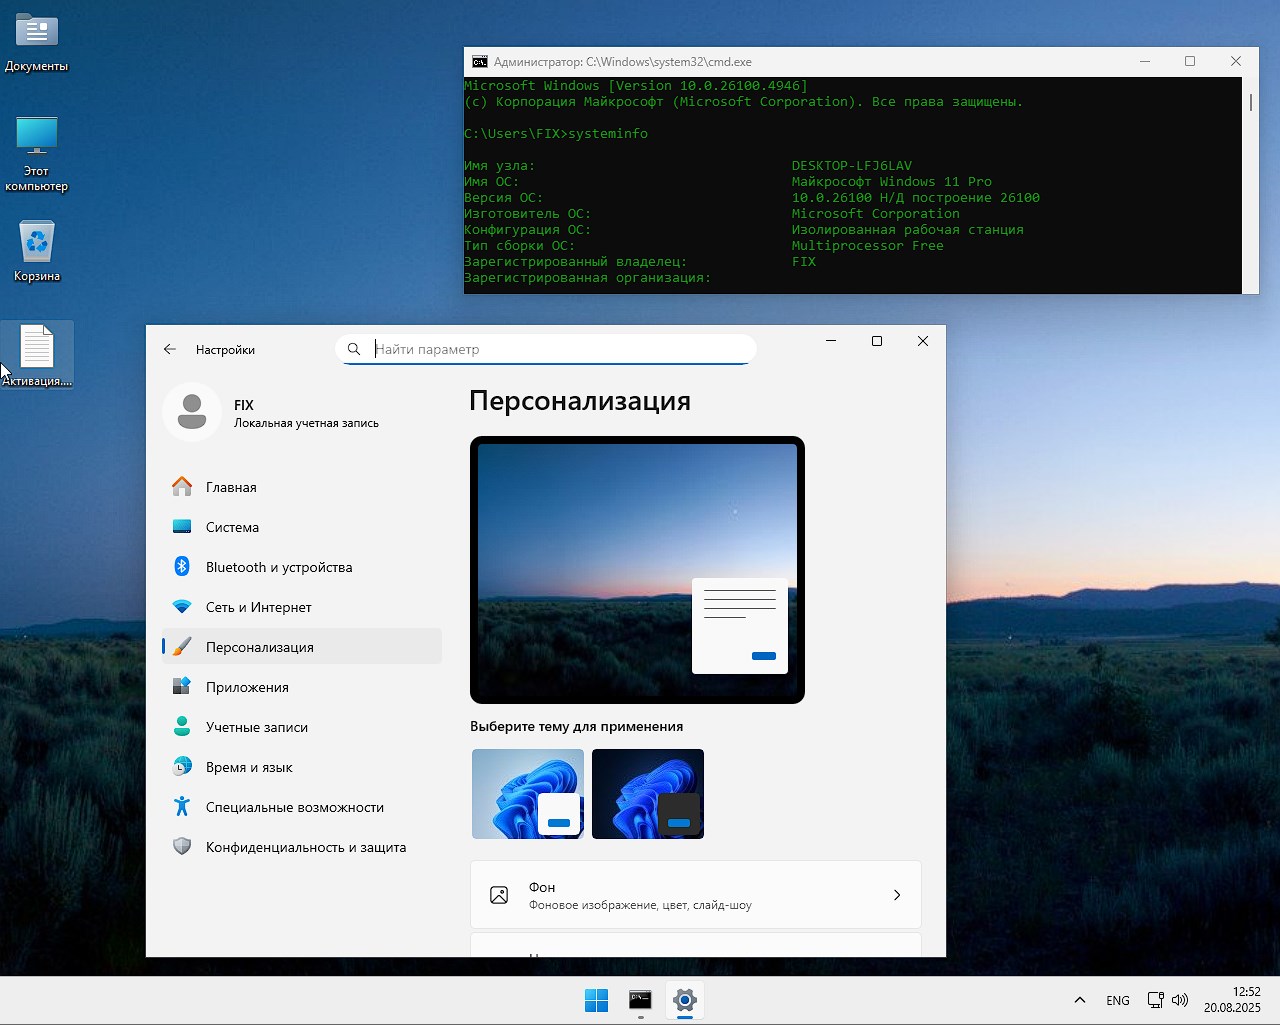Click the desktop preview image in Персонализация
This screenshot has height=1025, width=1280.
point(637,570)
